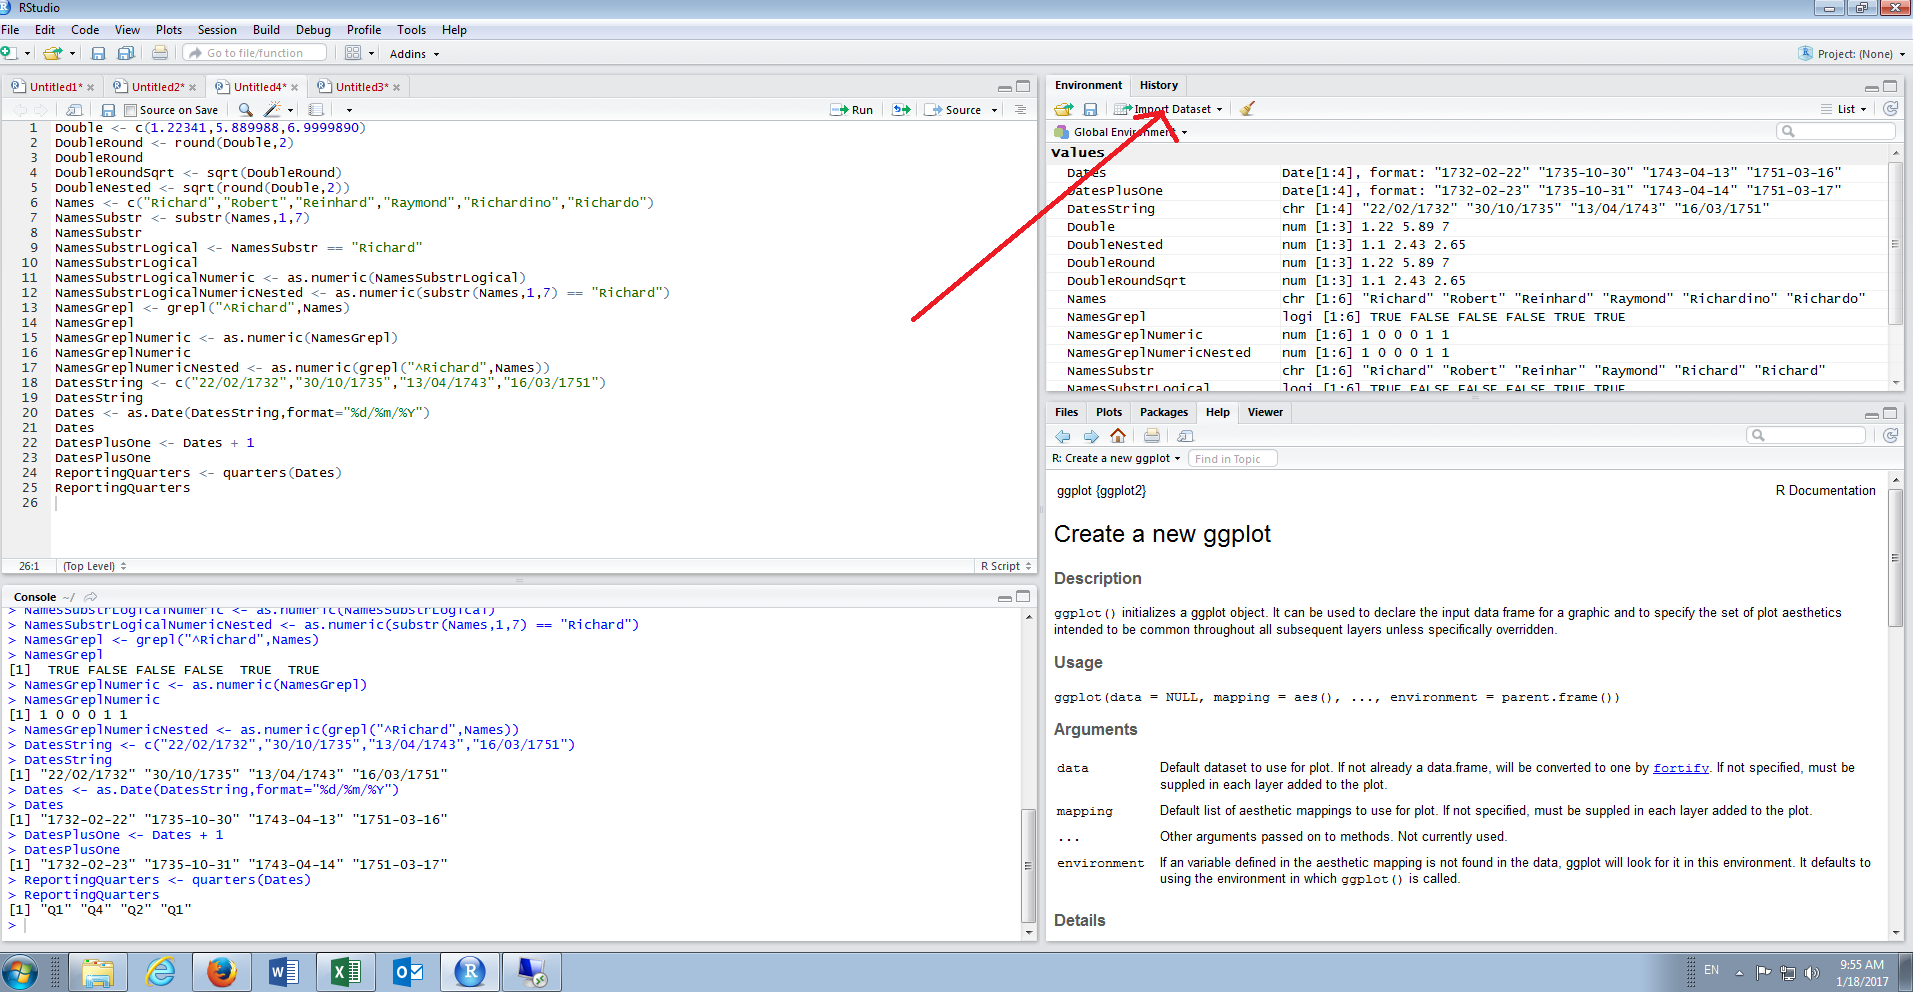Image resolution: width=1913 pixels, height=992 pixels.
Task: Click the Source button
Action: pos(953,110)
